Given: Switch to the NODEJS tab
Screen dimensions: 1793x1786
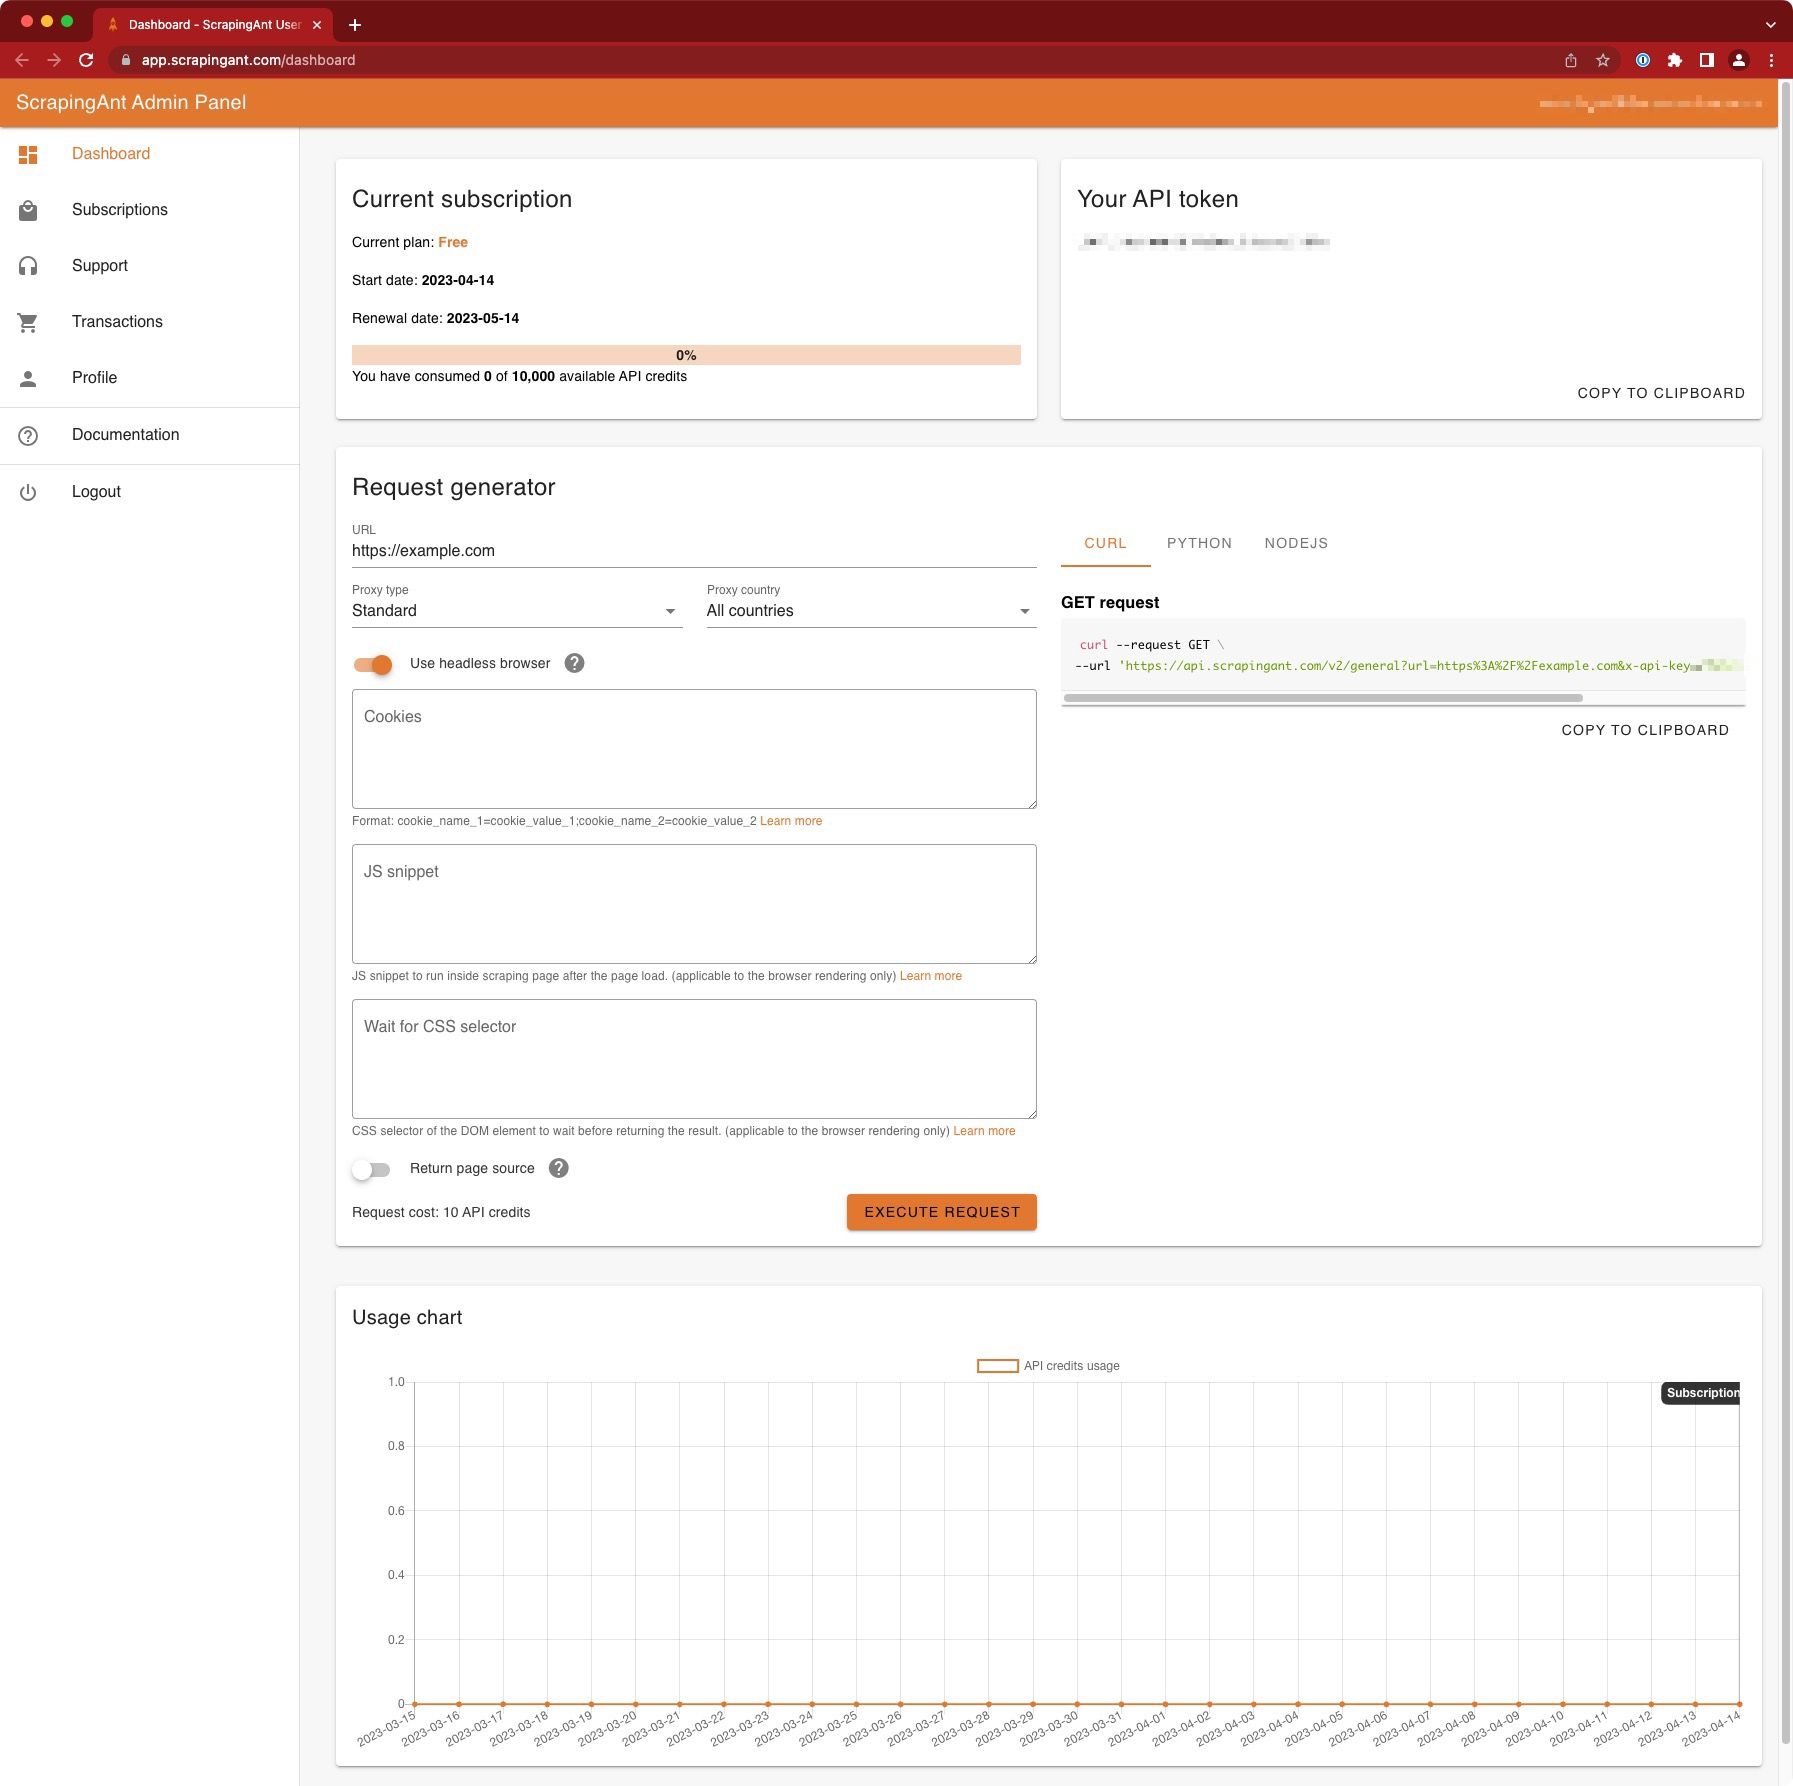Looking at the screenshot, I should point(1296,543).
